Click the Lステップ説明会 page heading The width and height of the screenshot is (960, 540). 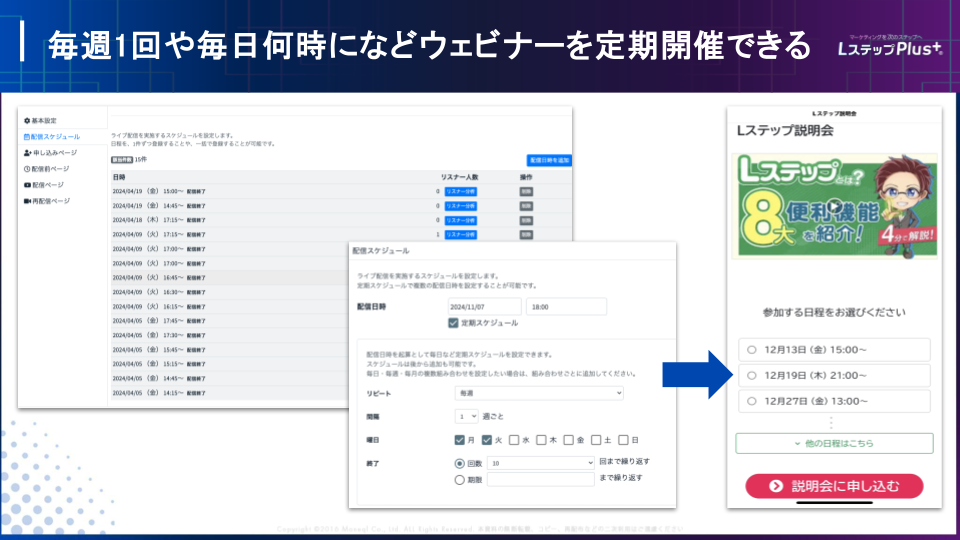(785, 130)
